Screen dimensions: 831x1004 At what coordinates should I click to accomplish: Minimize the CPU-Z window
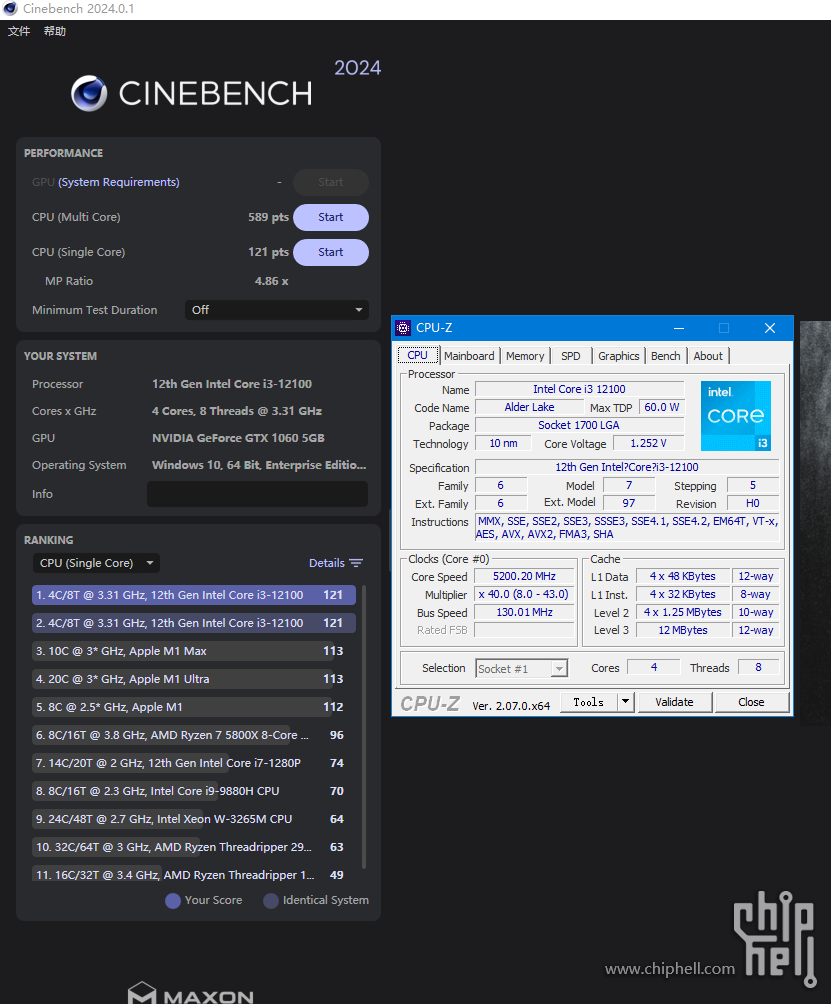[x=679, y=328]
